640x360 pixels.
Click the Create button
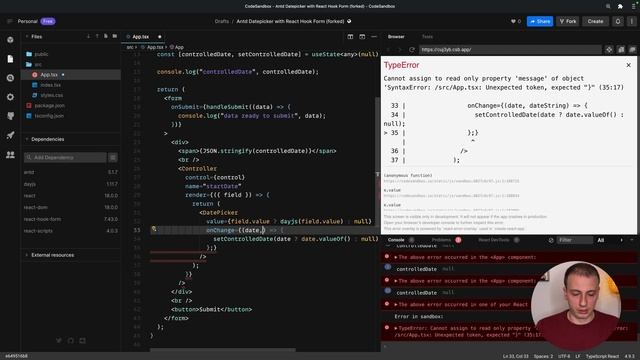(595, 21)
